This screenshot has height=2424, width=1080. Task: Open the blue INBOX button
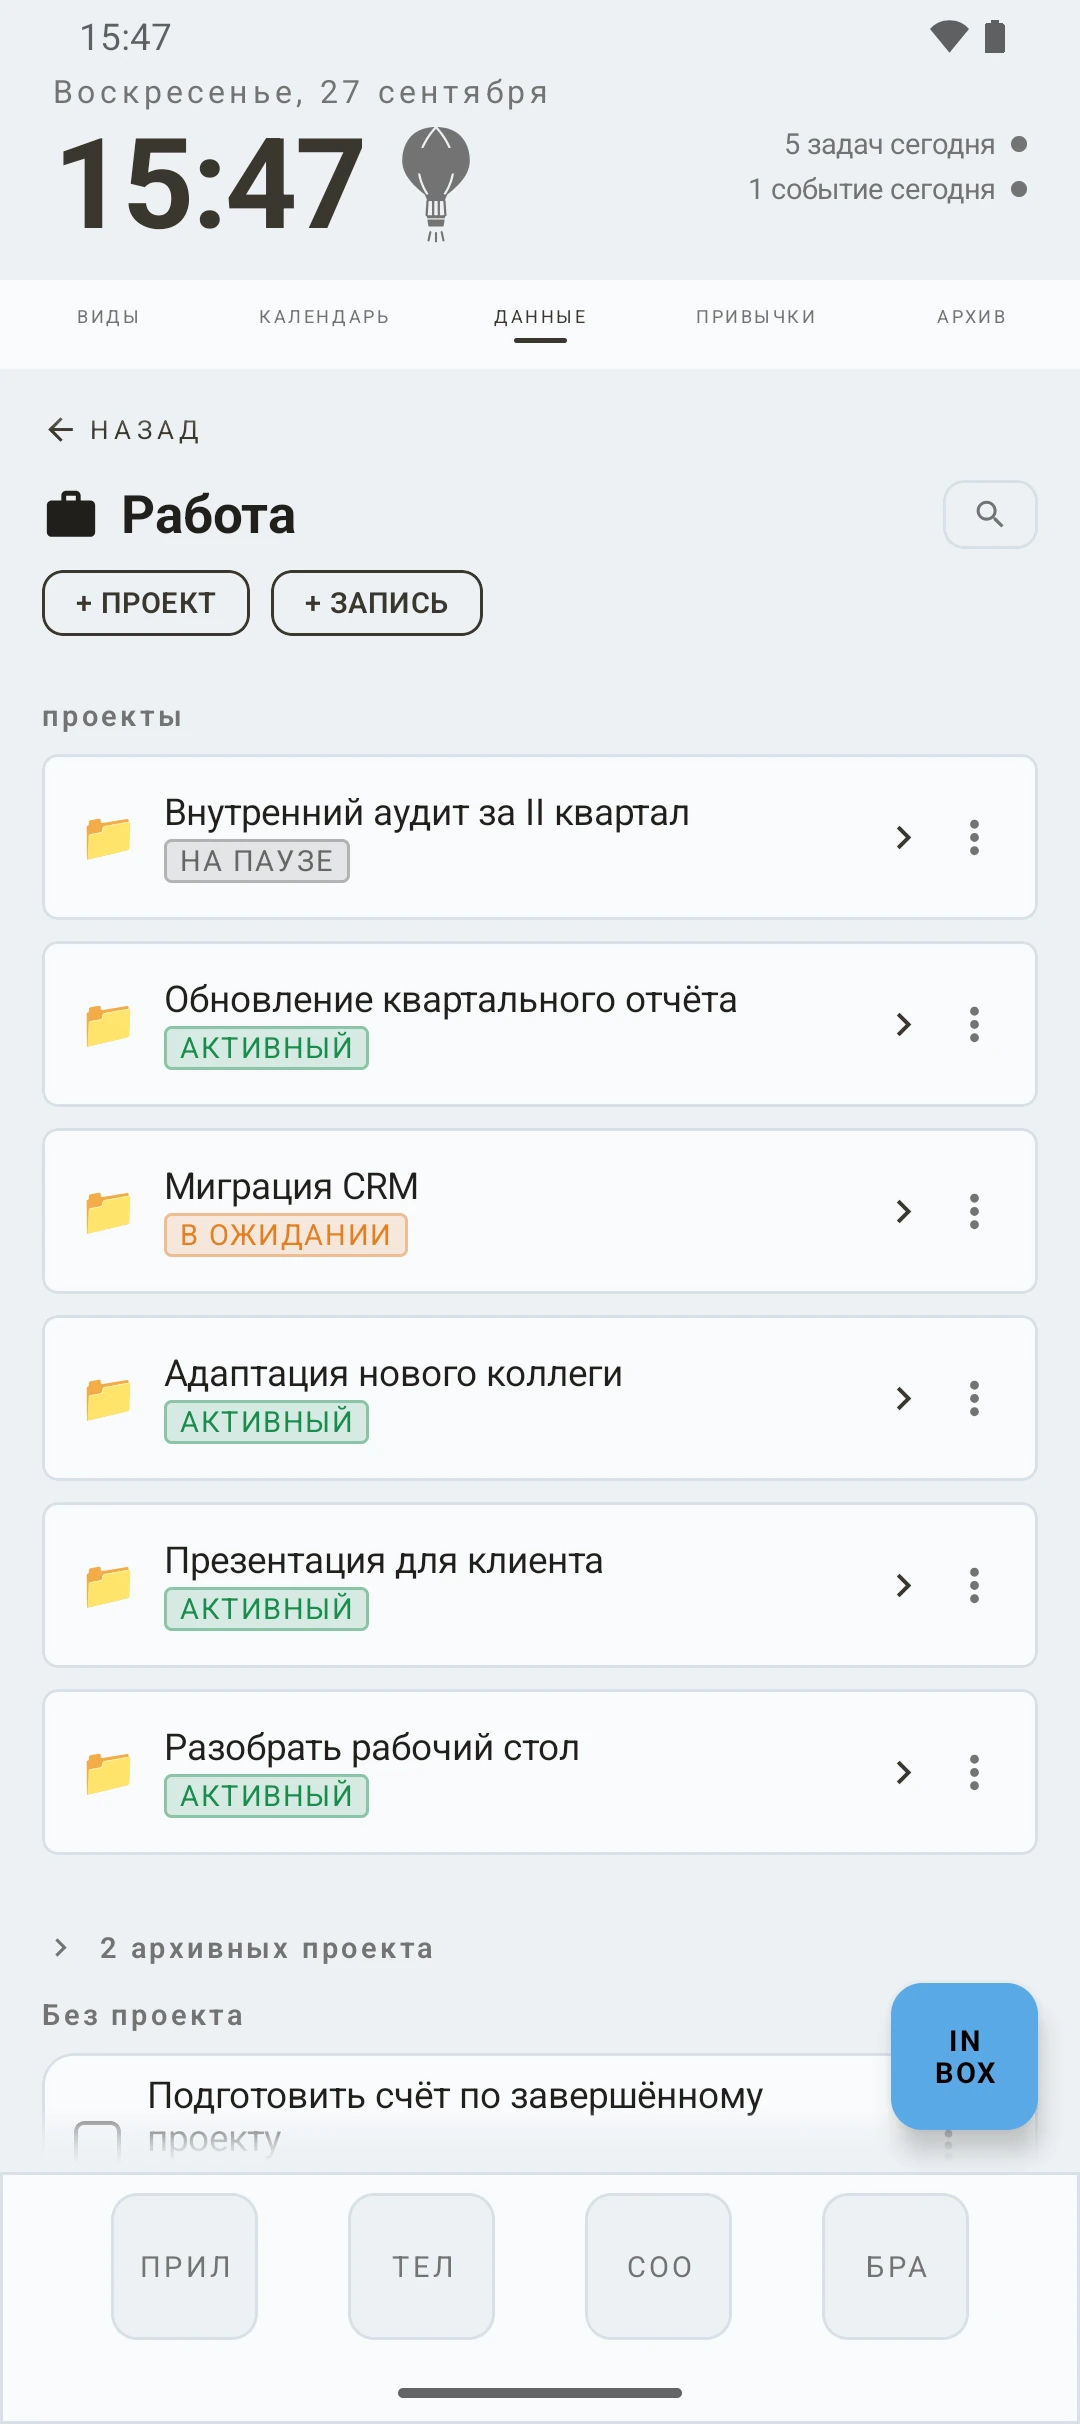964,2056
